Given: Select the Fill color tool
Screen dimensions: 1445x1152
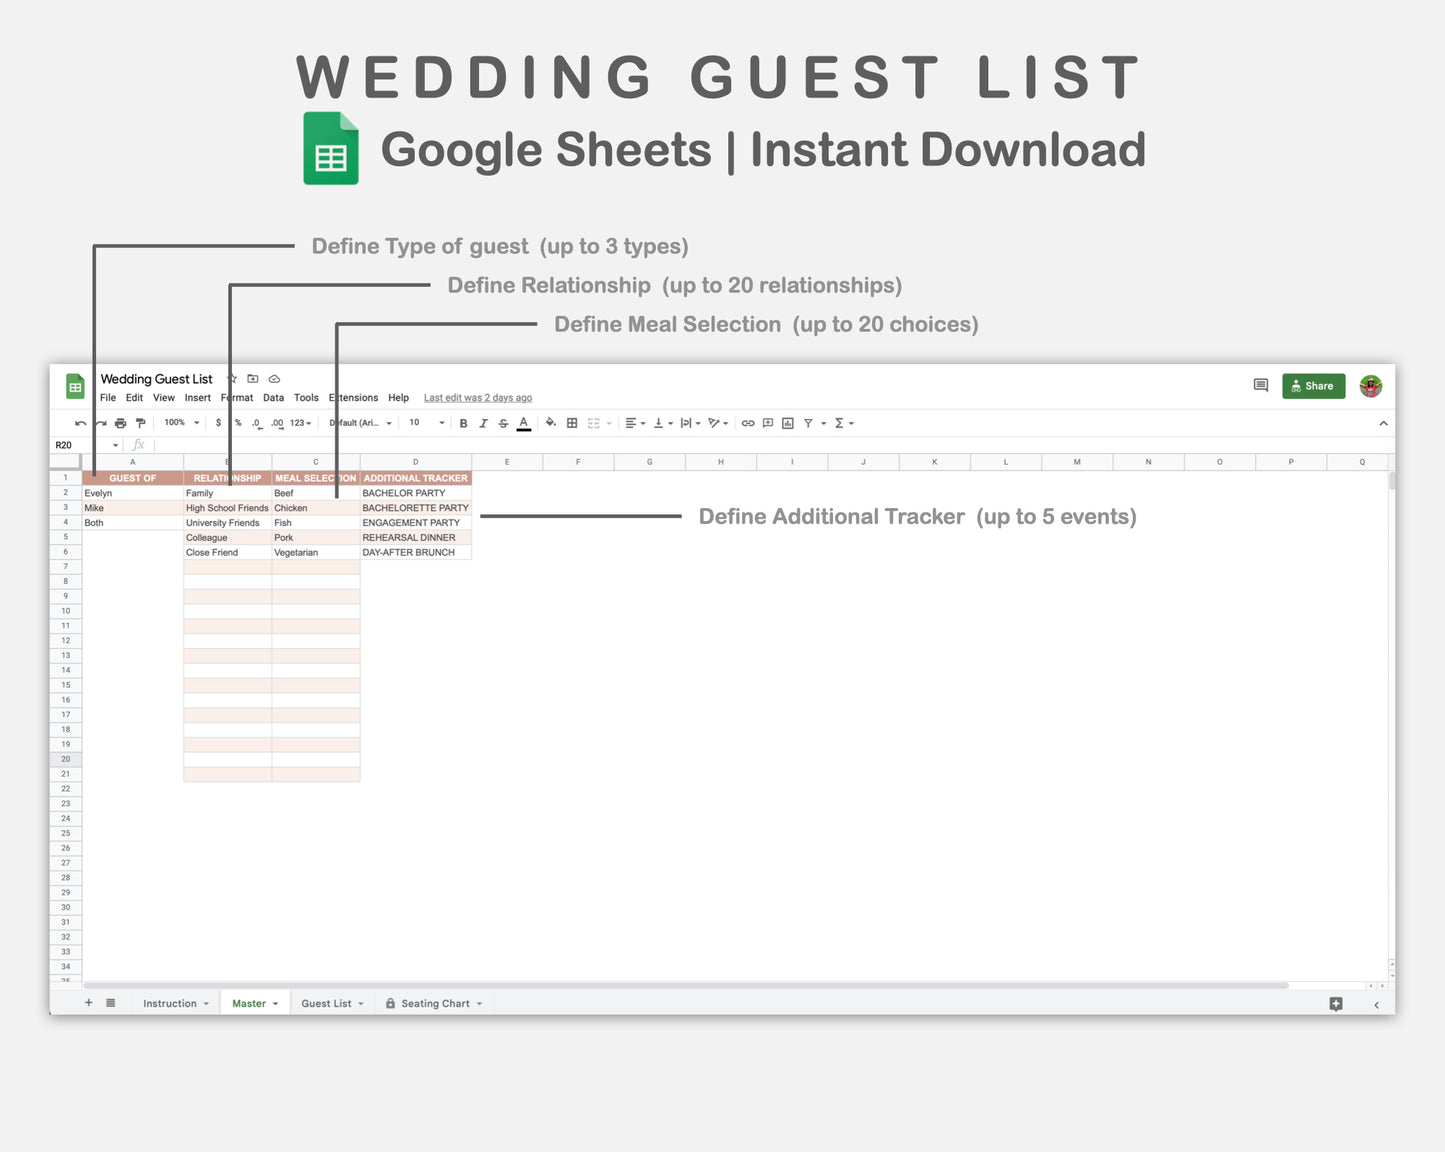Looking at the screenshot, I should (549, 422).
